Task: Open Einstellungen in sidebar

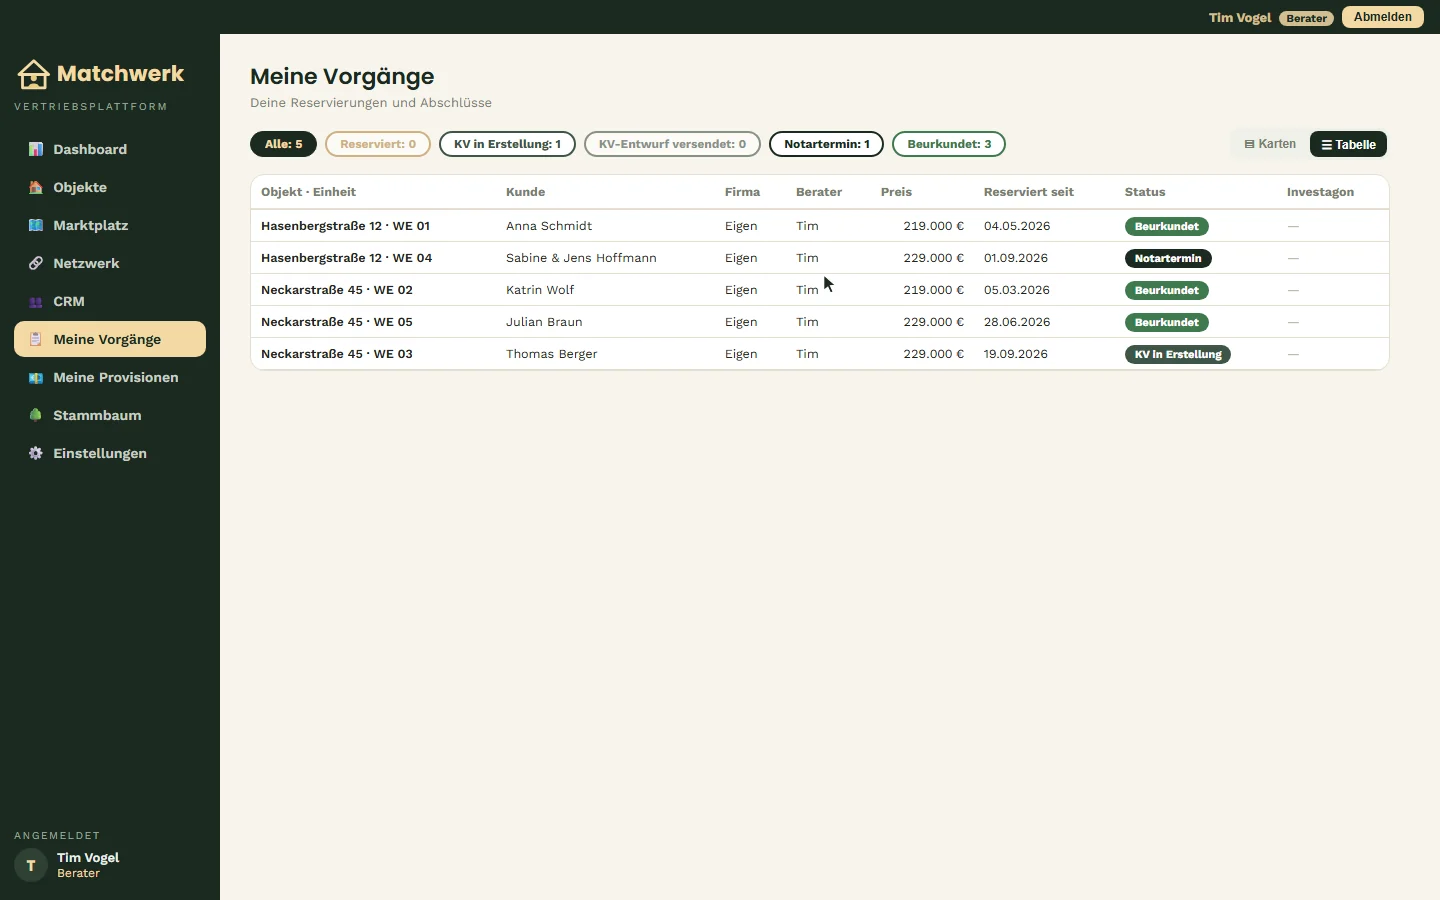Action: pos(110,453)
